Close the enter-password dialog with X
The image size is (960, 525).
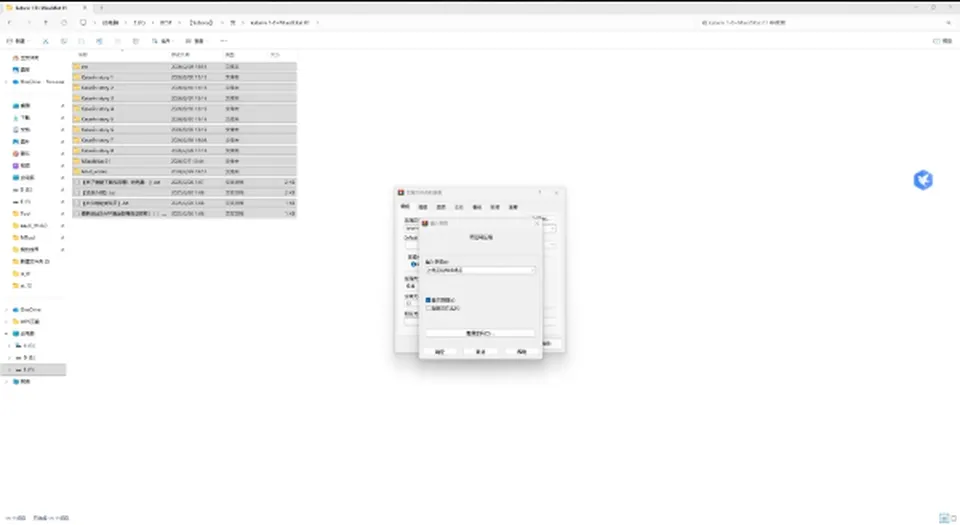(x=536, y=223)
